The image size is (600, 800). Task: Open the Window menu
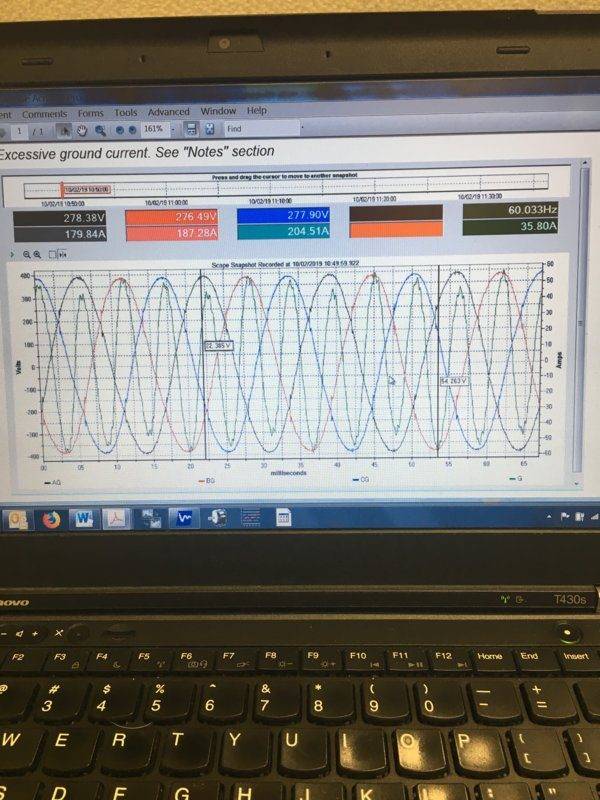[218, 111]
